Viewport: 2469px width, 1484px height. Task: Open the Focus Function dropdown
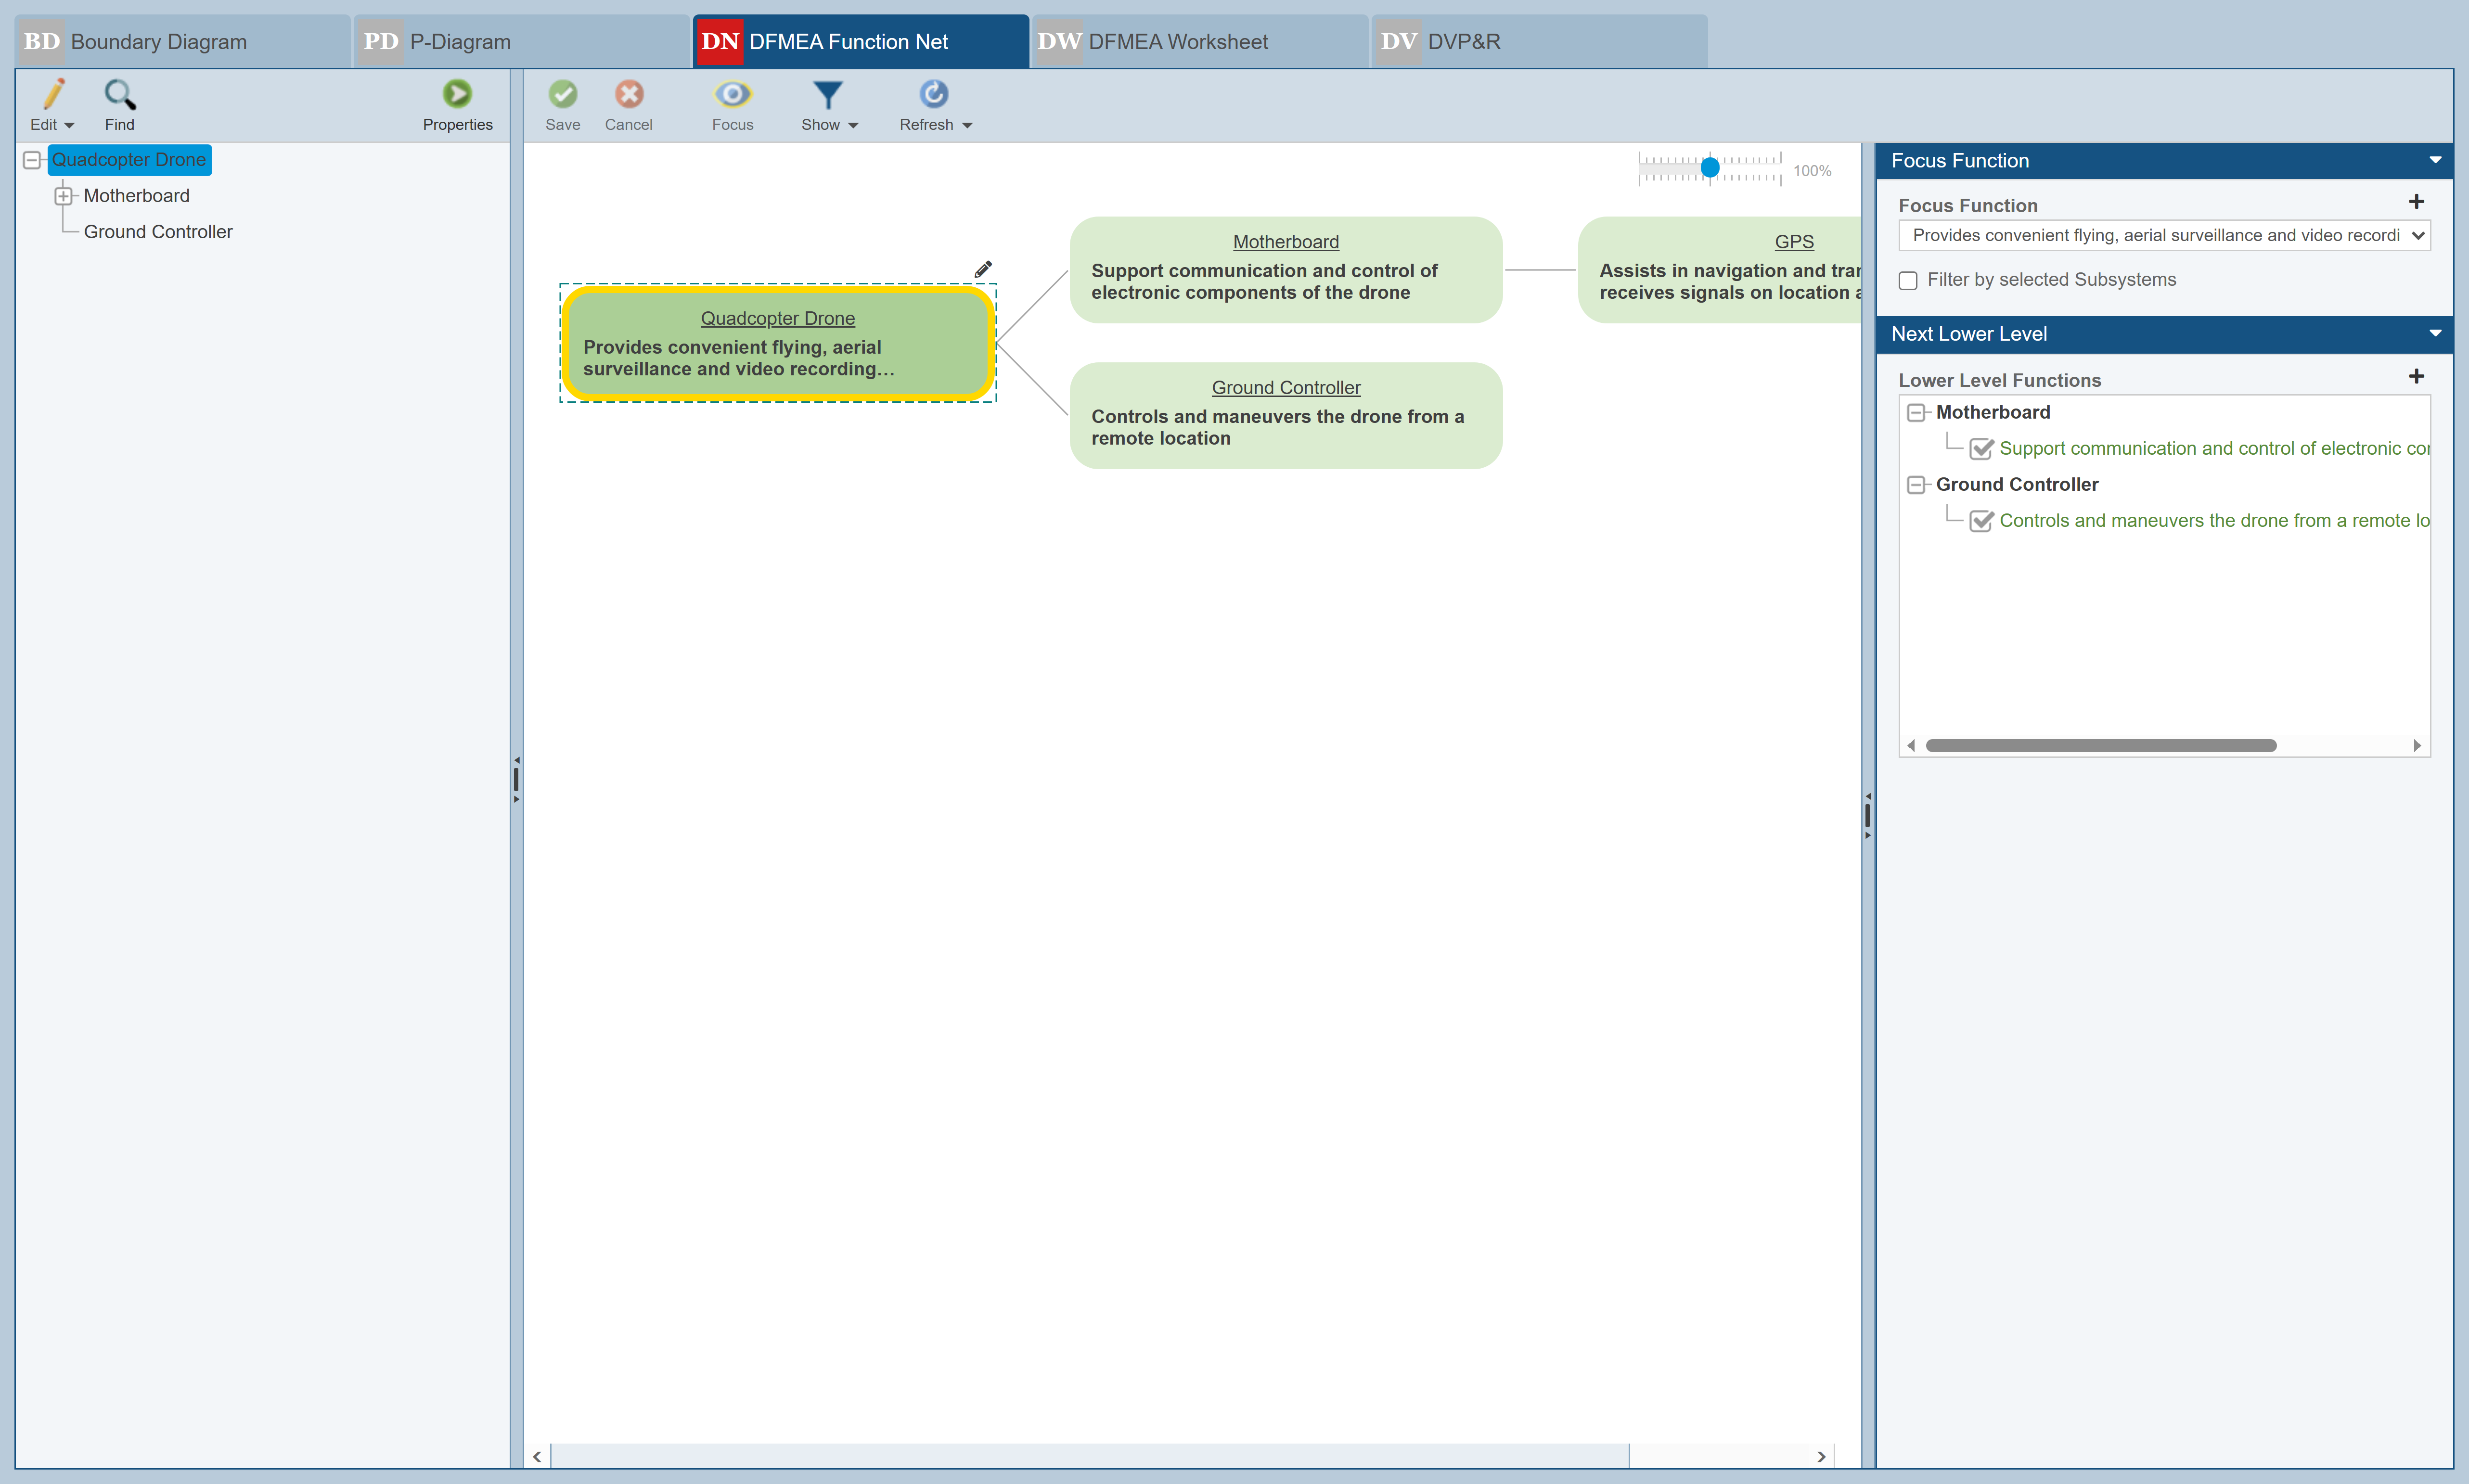coord(2163,235)
